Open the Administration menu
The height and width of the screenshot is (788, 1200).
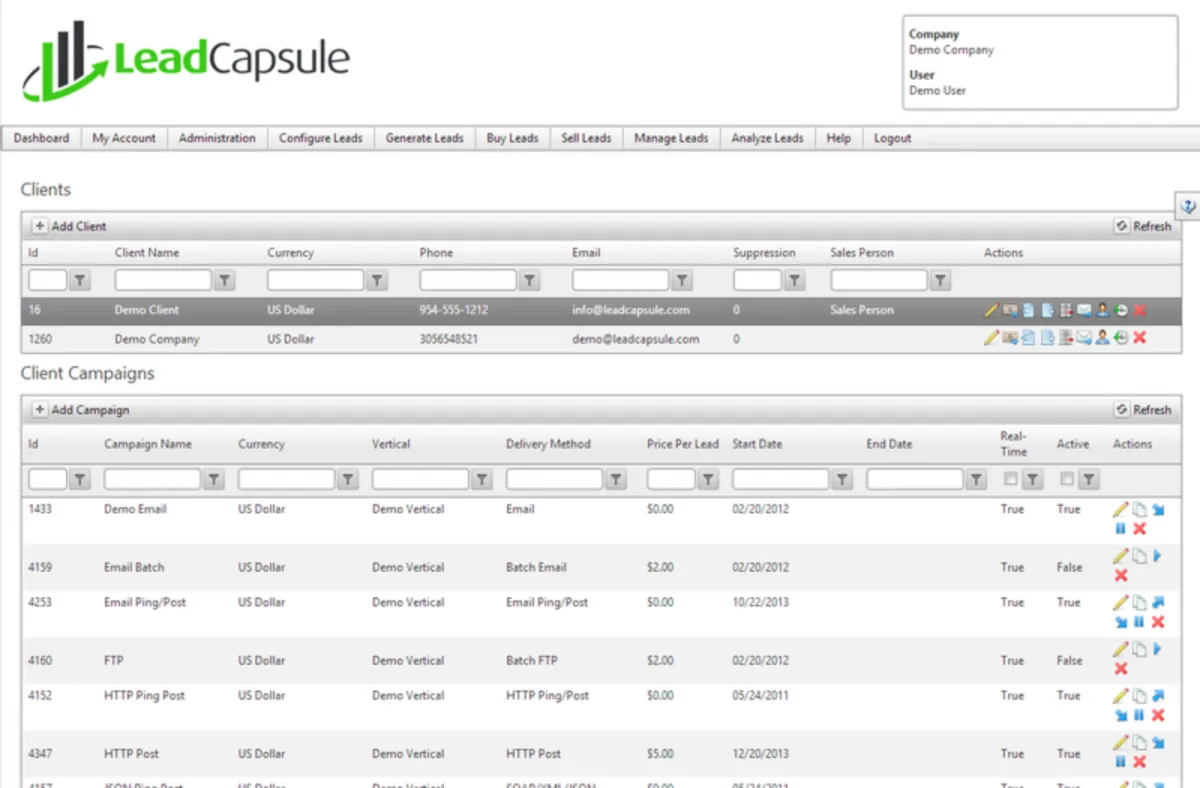click(217, 138)
